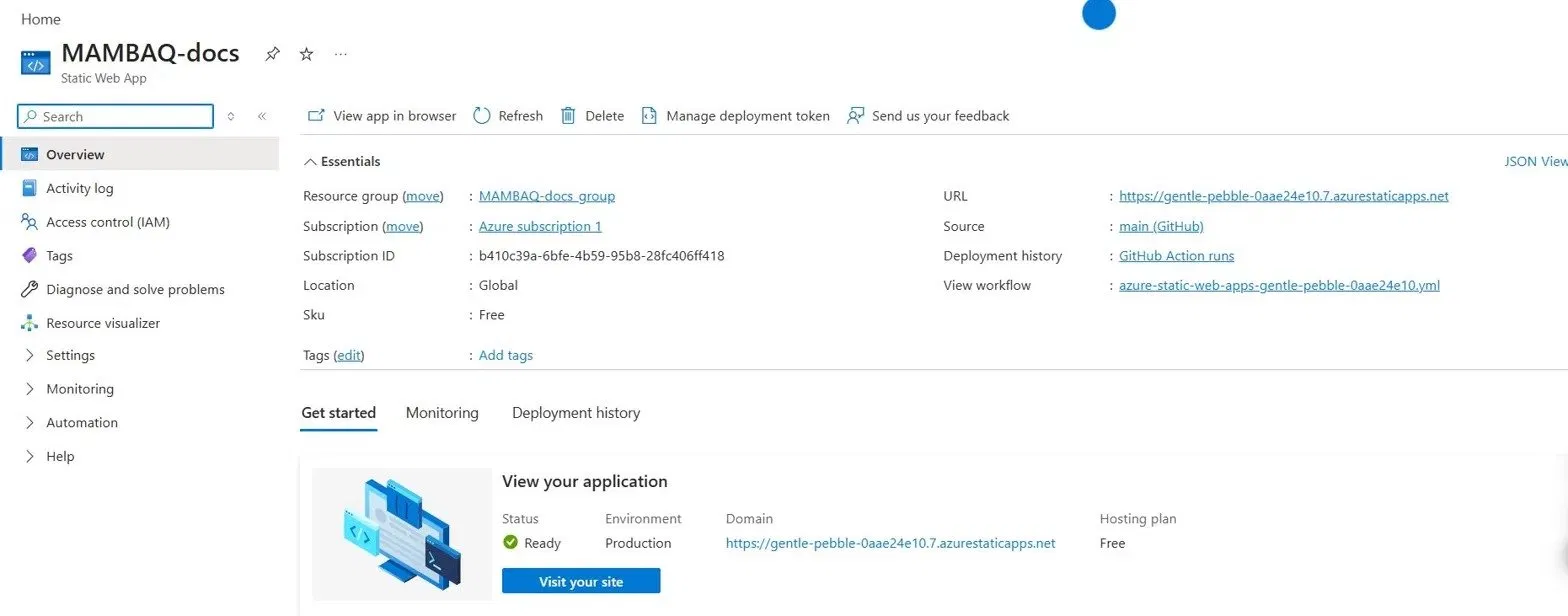Open the Azure subscription 1 link
Screen dimensions: 1568x616
click(x=540, y=226)
